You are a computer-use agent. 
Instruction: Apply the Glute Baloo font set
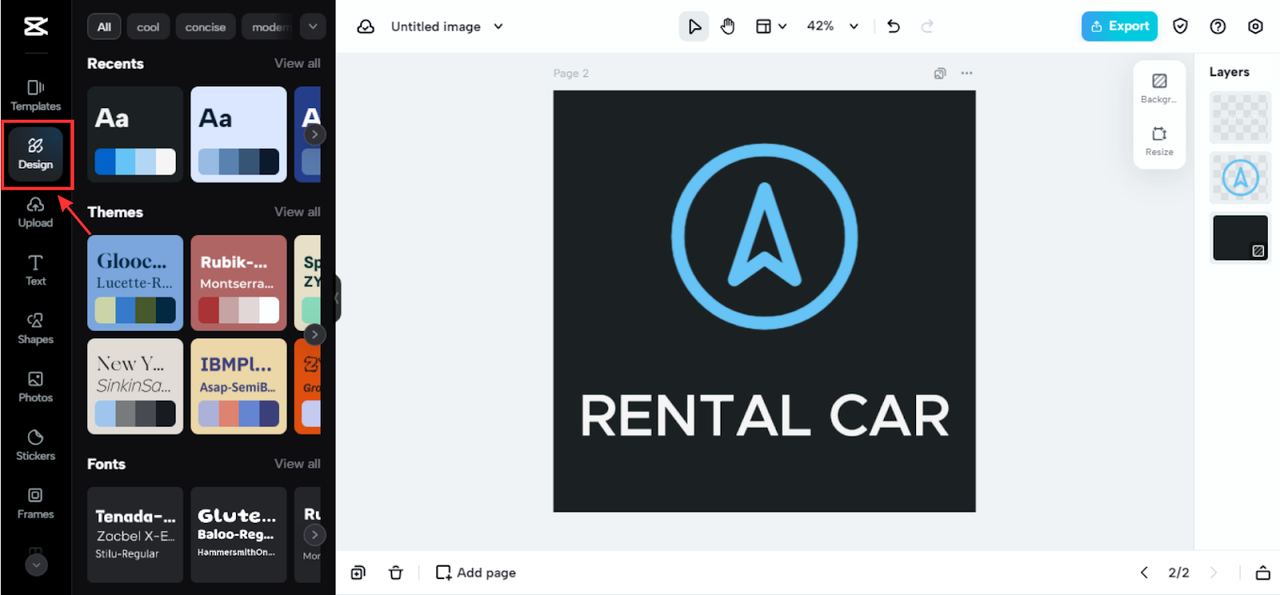239,534
